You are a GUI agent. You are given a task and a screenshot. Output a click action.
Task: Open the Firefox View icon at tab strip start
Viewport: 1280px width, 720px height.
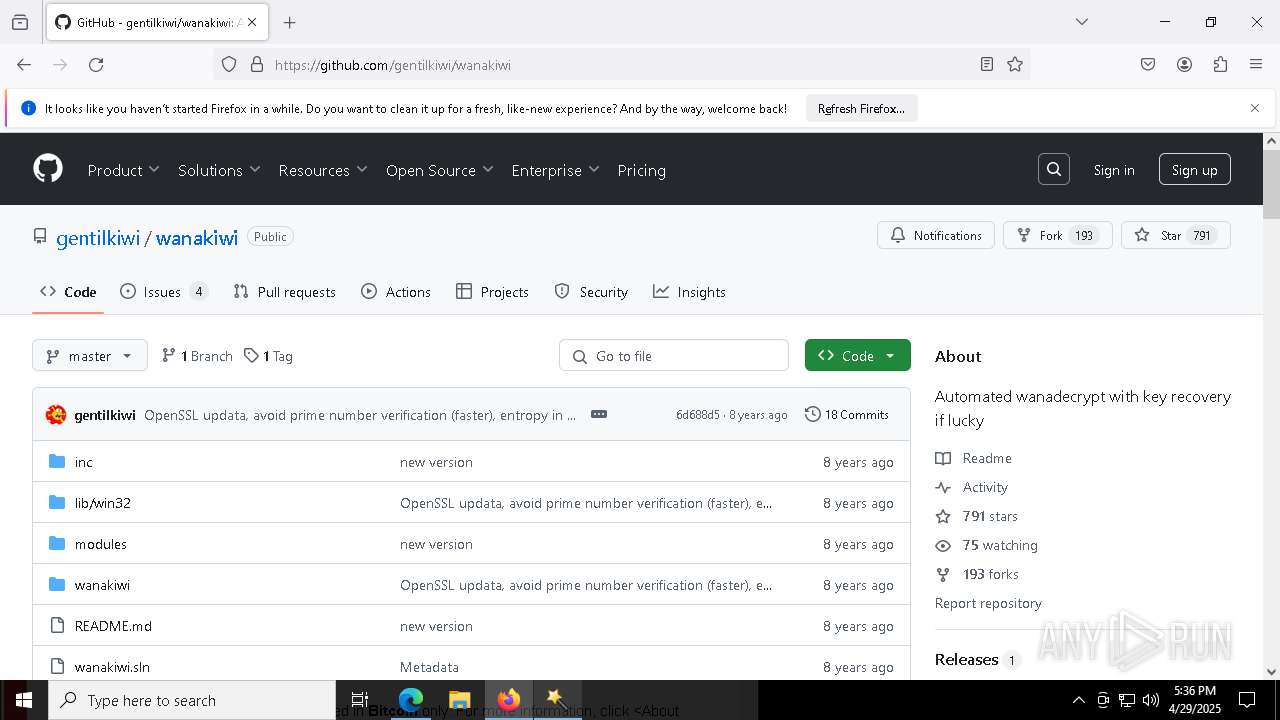pyautogui.click(x=20, y=22)
